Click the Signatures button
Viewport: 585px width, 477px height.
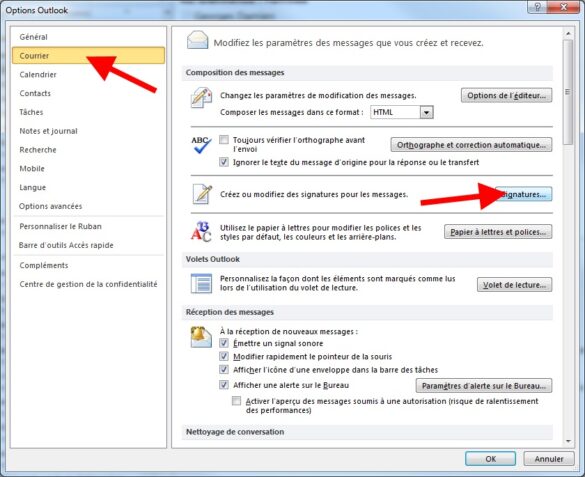(523, 194)
